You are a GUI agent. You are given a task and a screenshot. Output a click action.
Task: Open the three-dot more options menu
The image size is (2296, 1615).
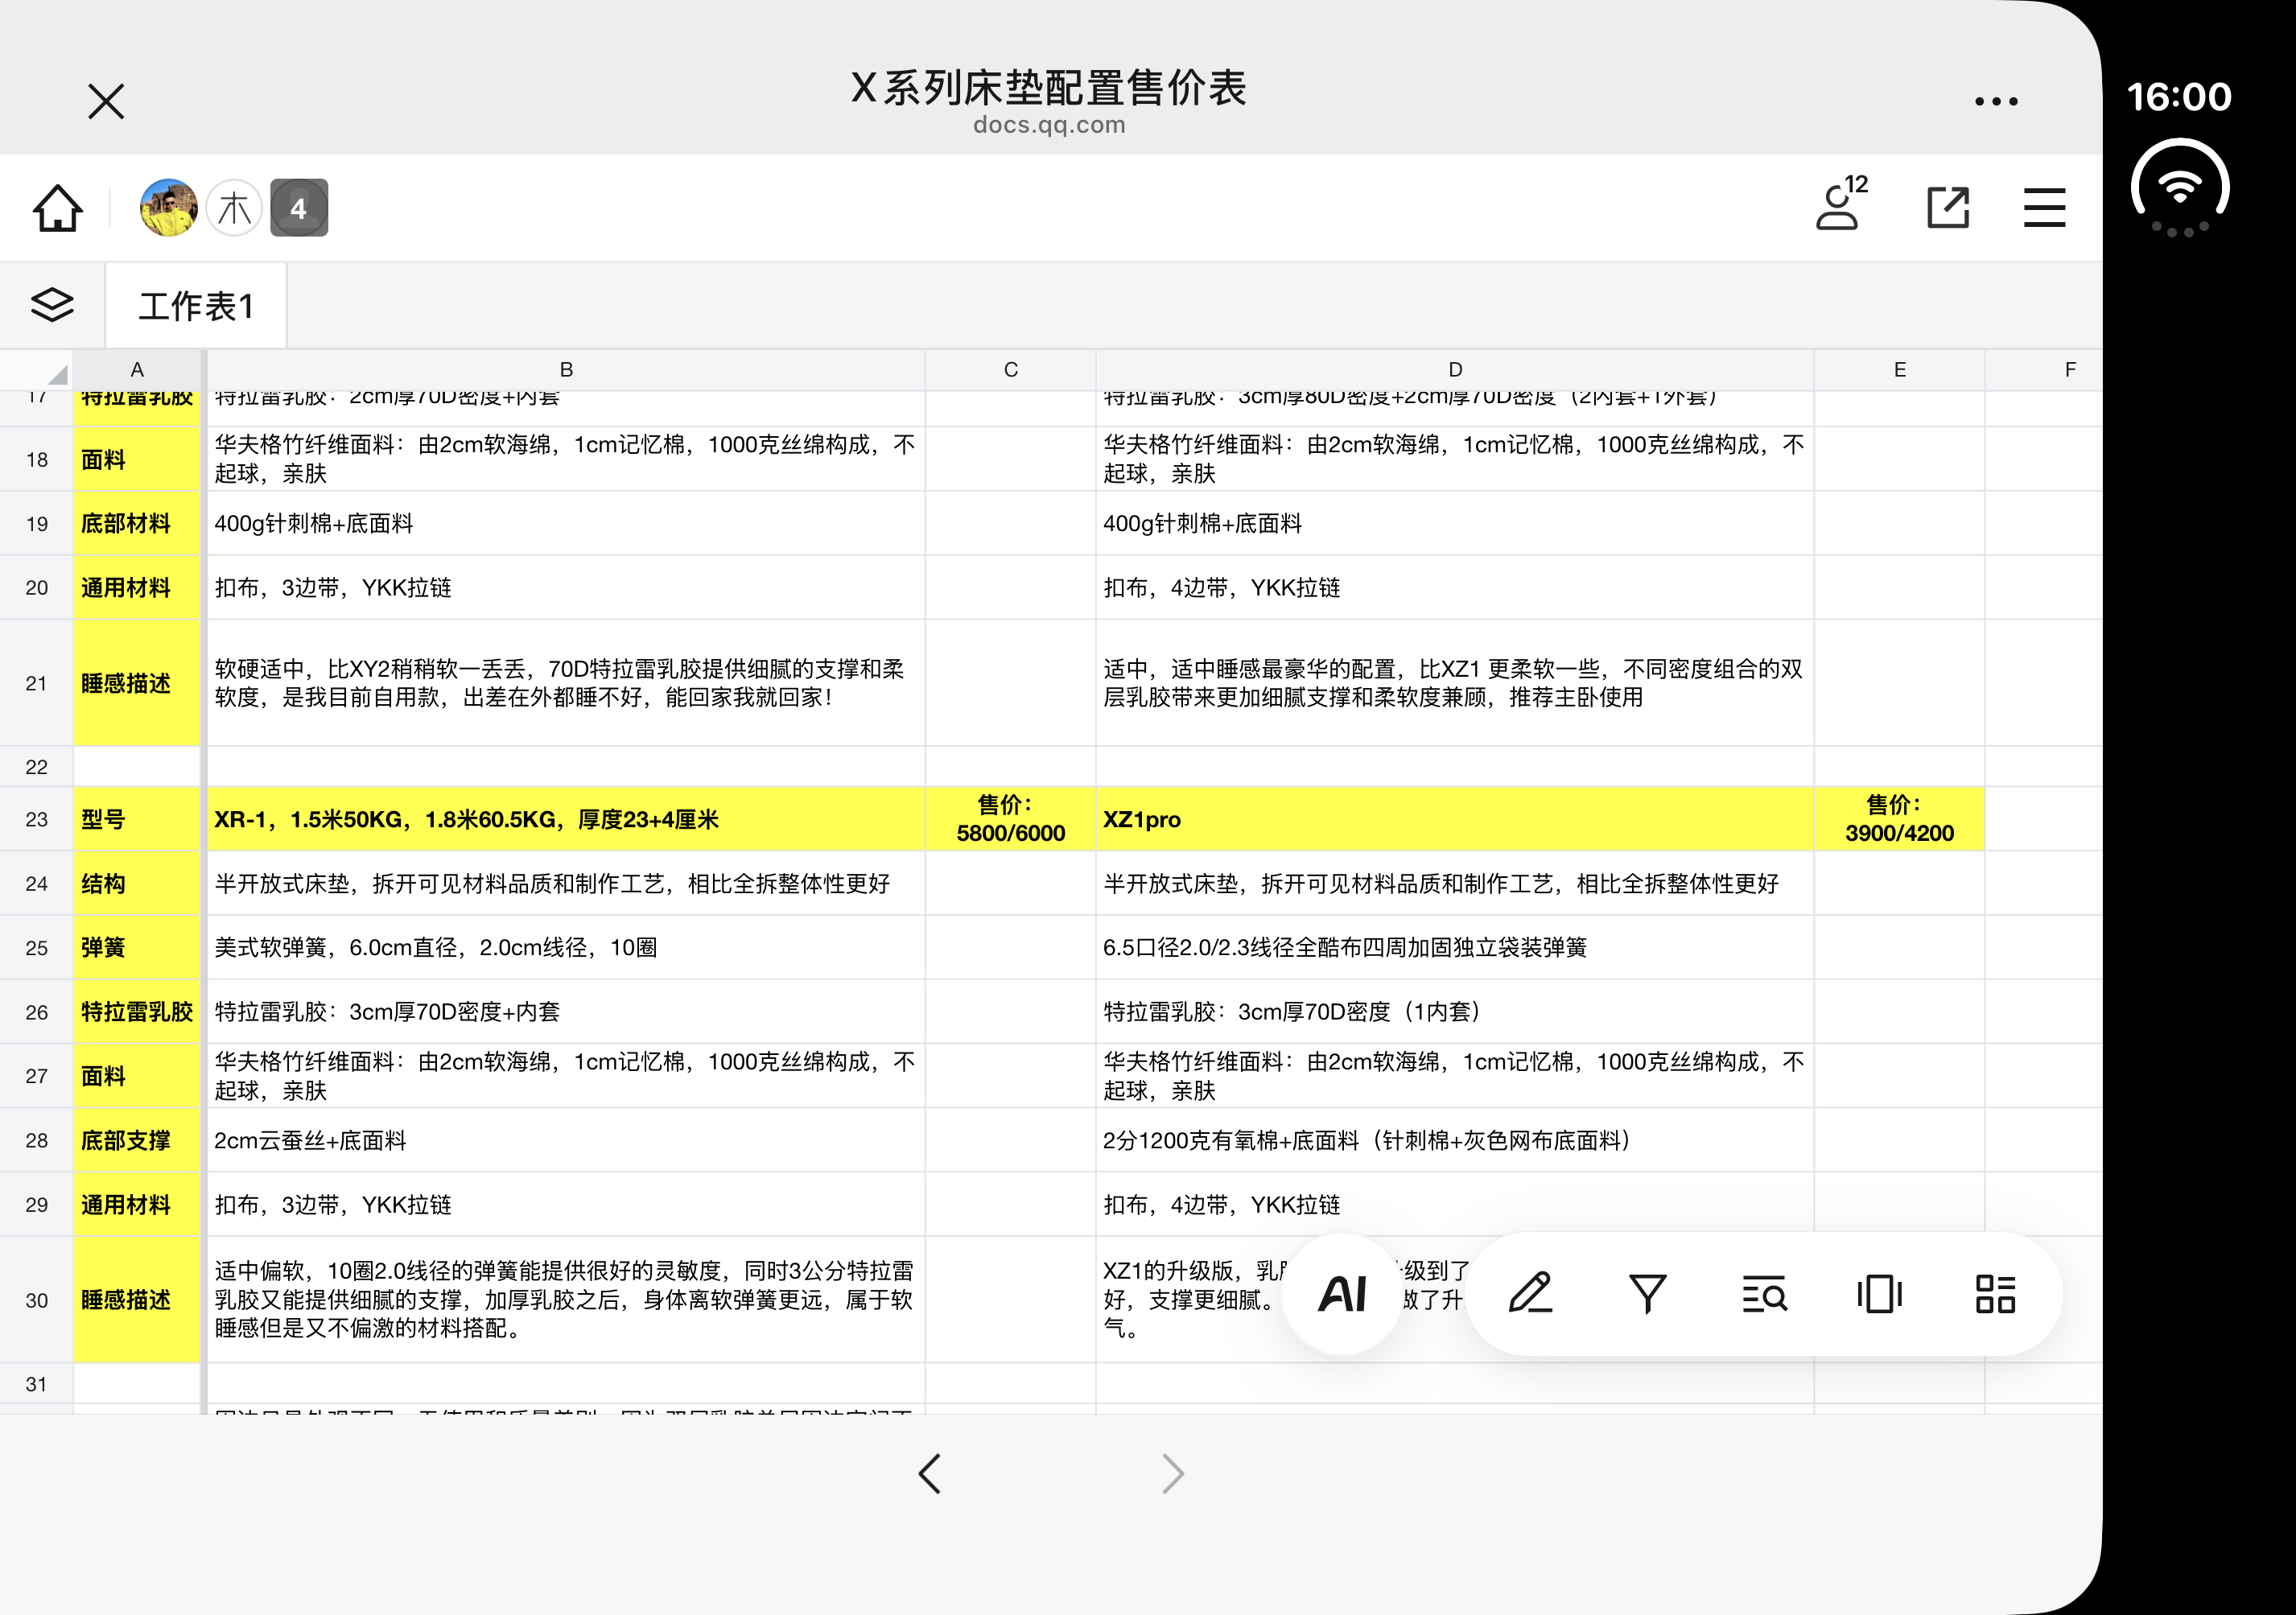pyautogui.click(x=1995, y=101)
